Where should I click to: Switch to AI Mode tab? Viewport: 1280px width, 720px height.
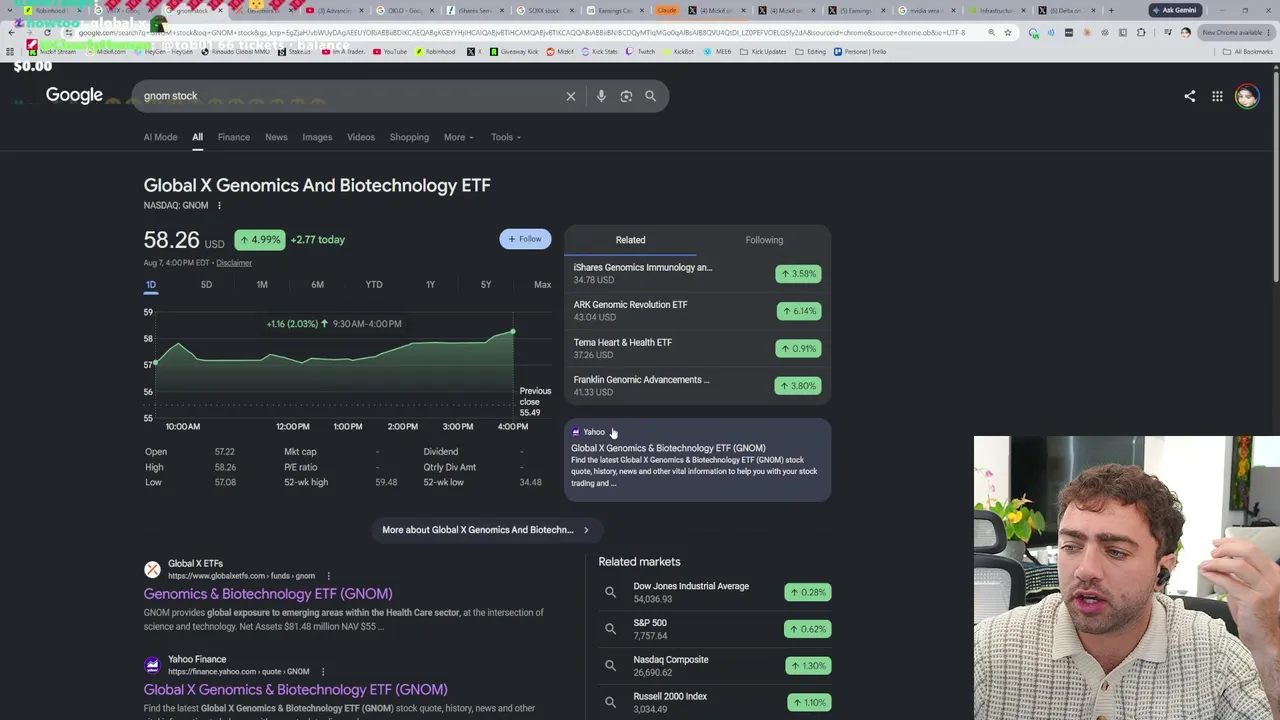[x=160, y=137]
